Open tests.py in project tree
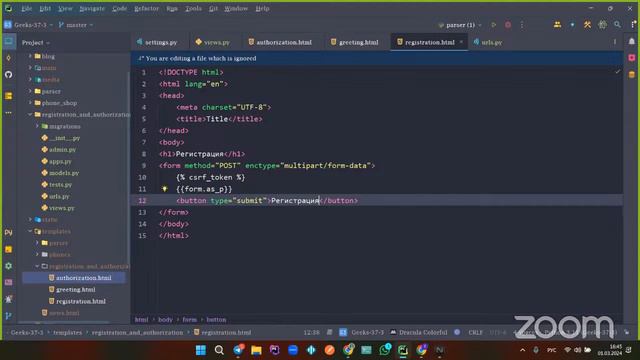This screenshot has height=360, width=640. click(x=60, y=184)
